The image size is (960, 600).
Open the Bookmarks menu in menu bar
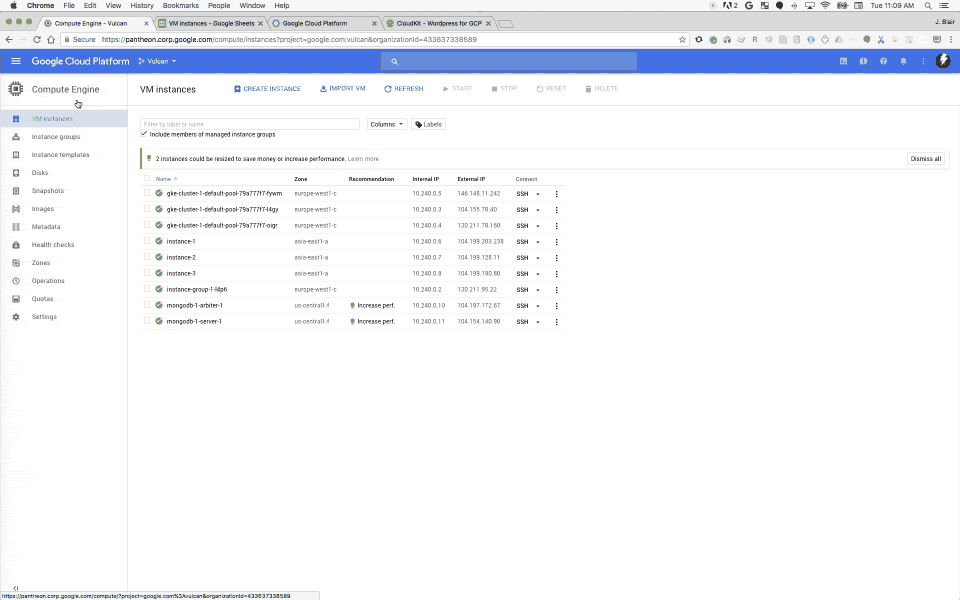[181, 6]
